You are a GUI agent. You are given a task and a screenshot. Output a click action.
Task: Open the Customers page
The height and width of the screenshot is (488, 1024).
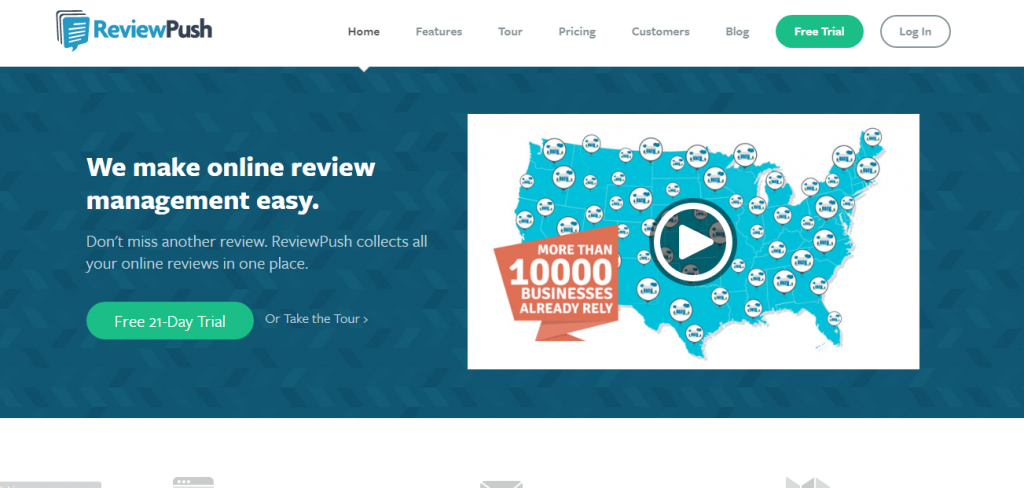660,31
